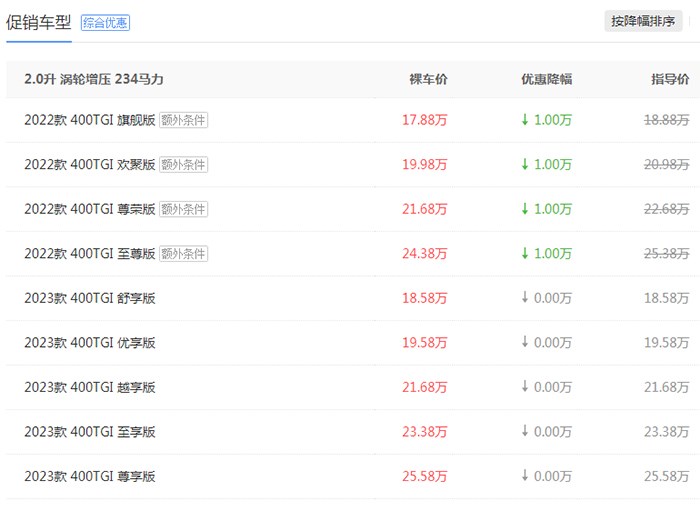Click the 19.98万 bare car price

click(425, 164)
